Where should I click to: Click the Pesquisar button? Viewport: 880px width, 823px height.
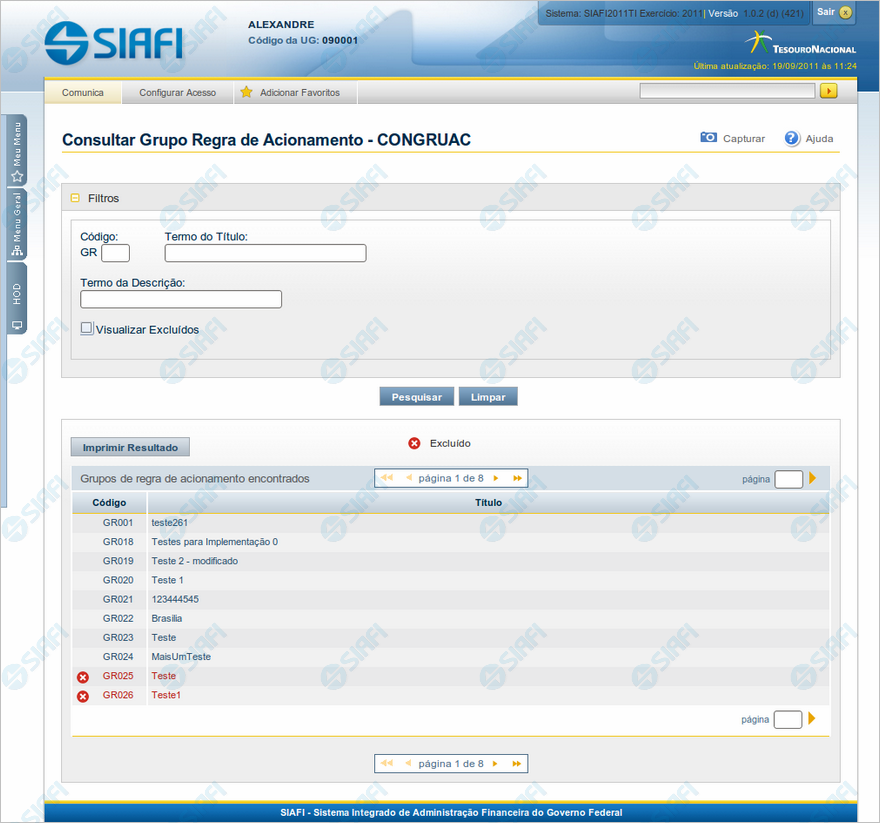pos(417,397)
